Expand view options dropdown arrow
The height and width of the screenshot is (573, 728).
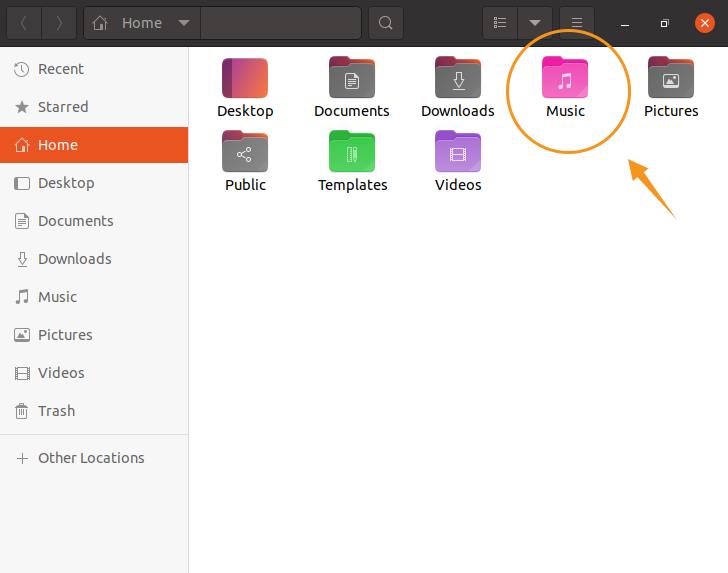535,23
